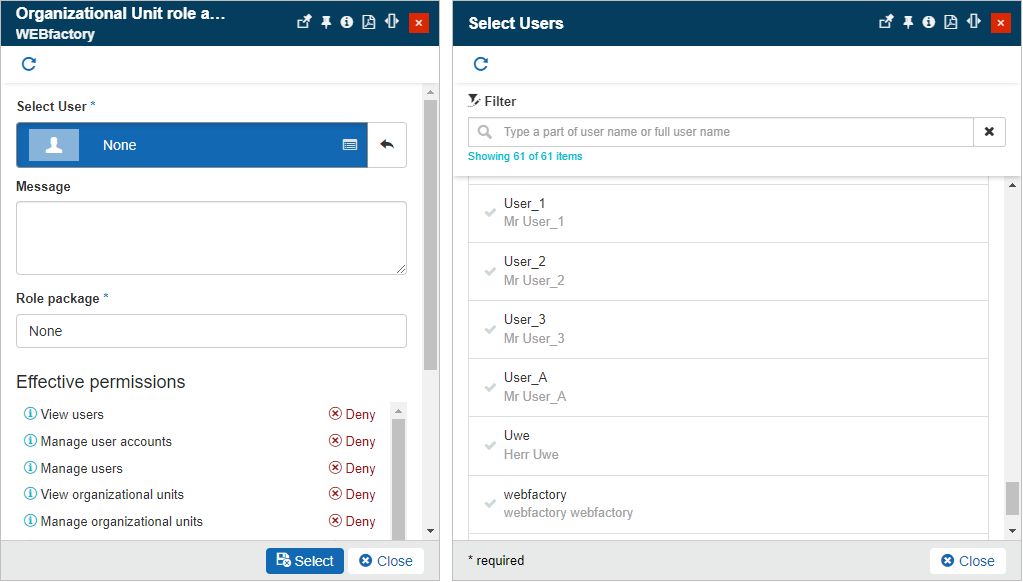Open info for Organizational Unit role window
The width and height of the screenshot is (1023, 582).
click(346, 21)
